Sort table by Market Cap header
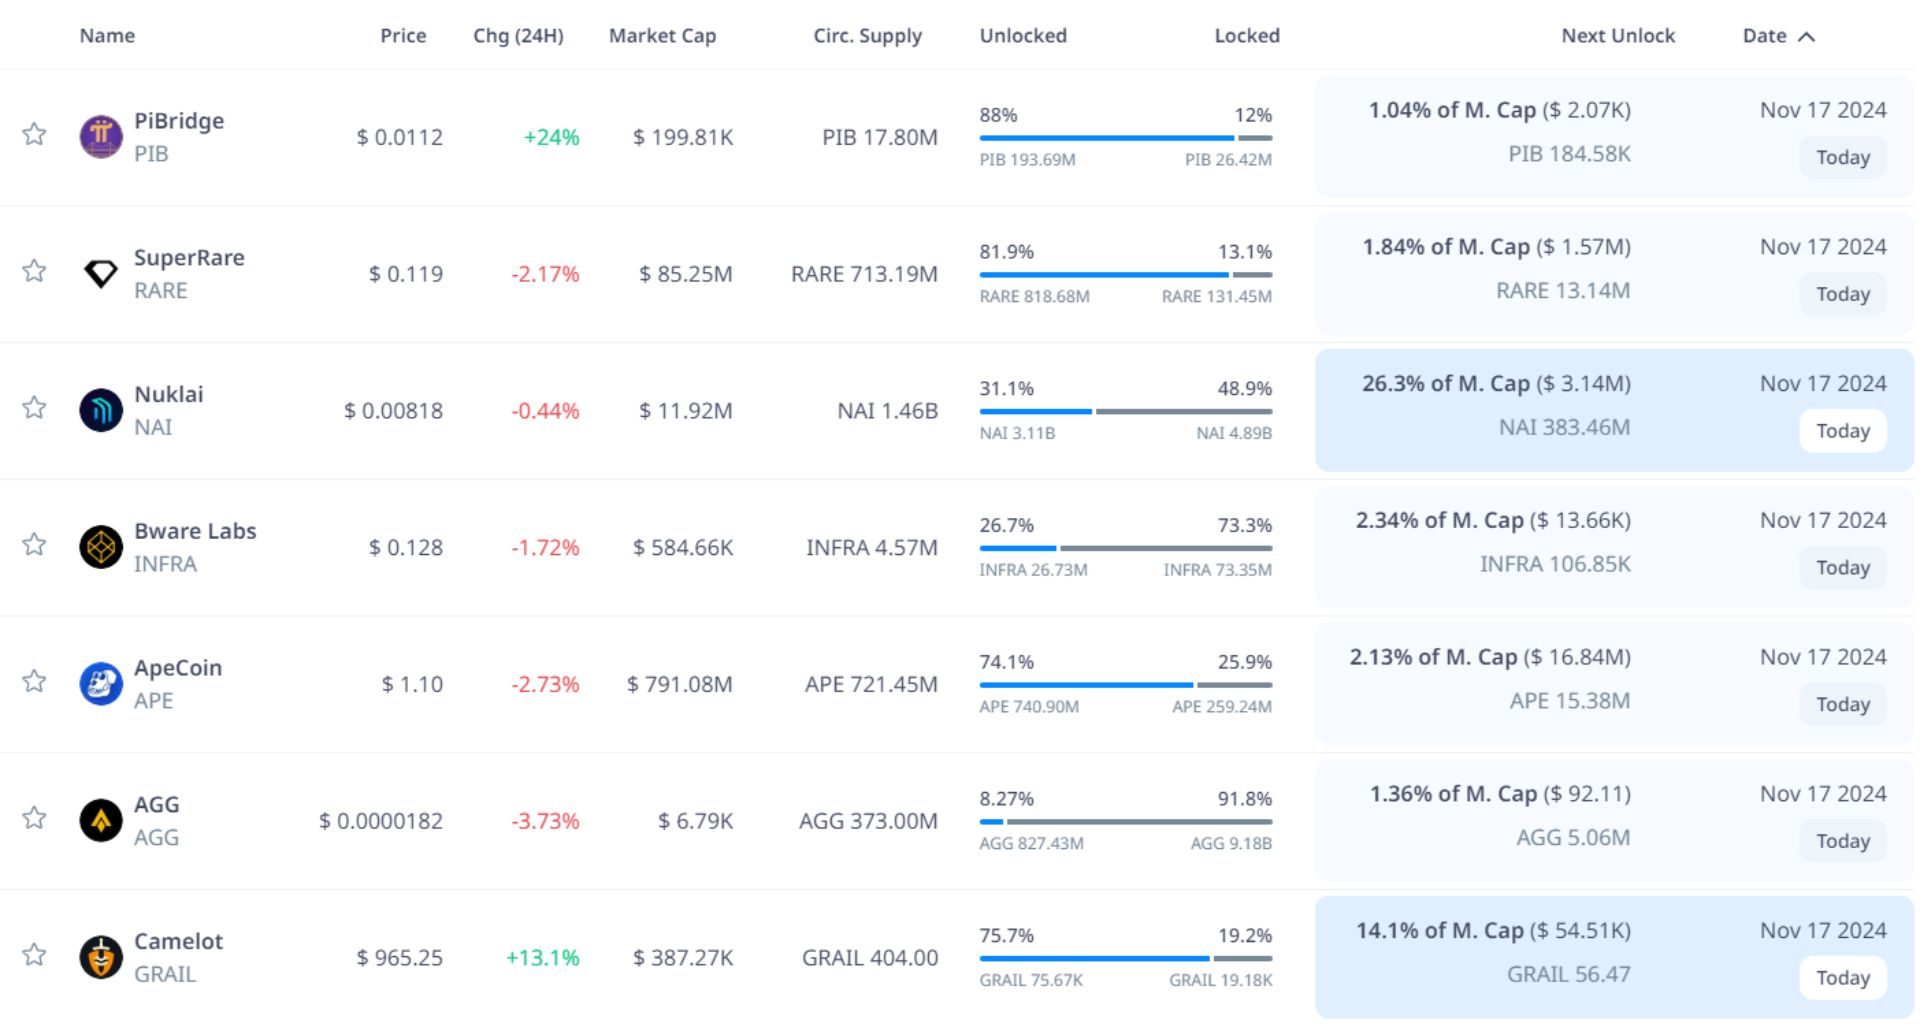The height and width of the screenshot is (1024, 1920). (x=662, y=36)
